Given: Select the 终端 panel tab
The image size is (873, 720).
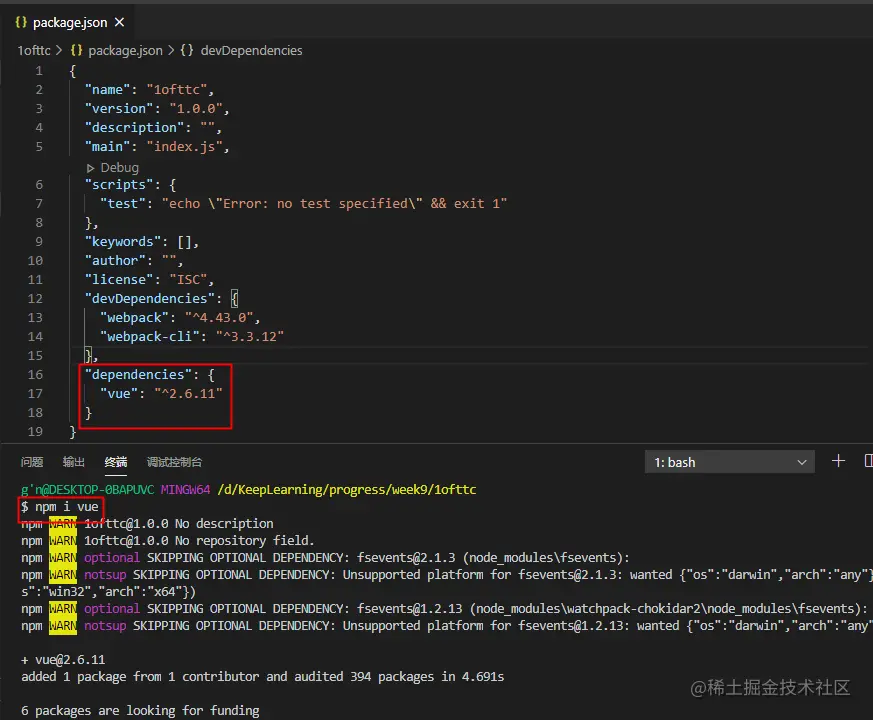Looking at the screenshot, I should [x=116, y=462].
